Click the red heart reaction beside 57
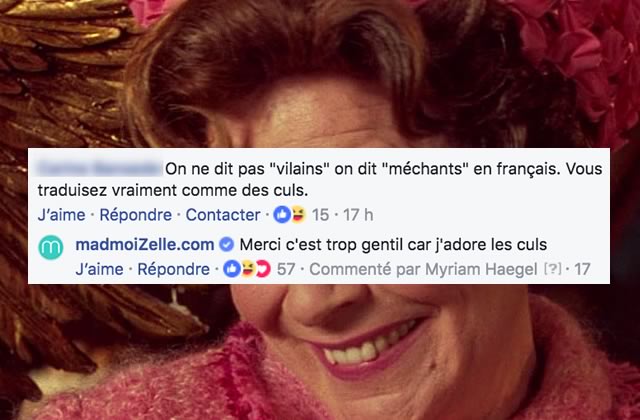640x420 pixels. [x=263, y=269]
